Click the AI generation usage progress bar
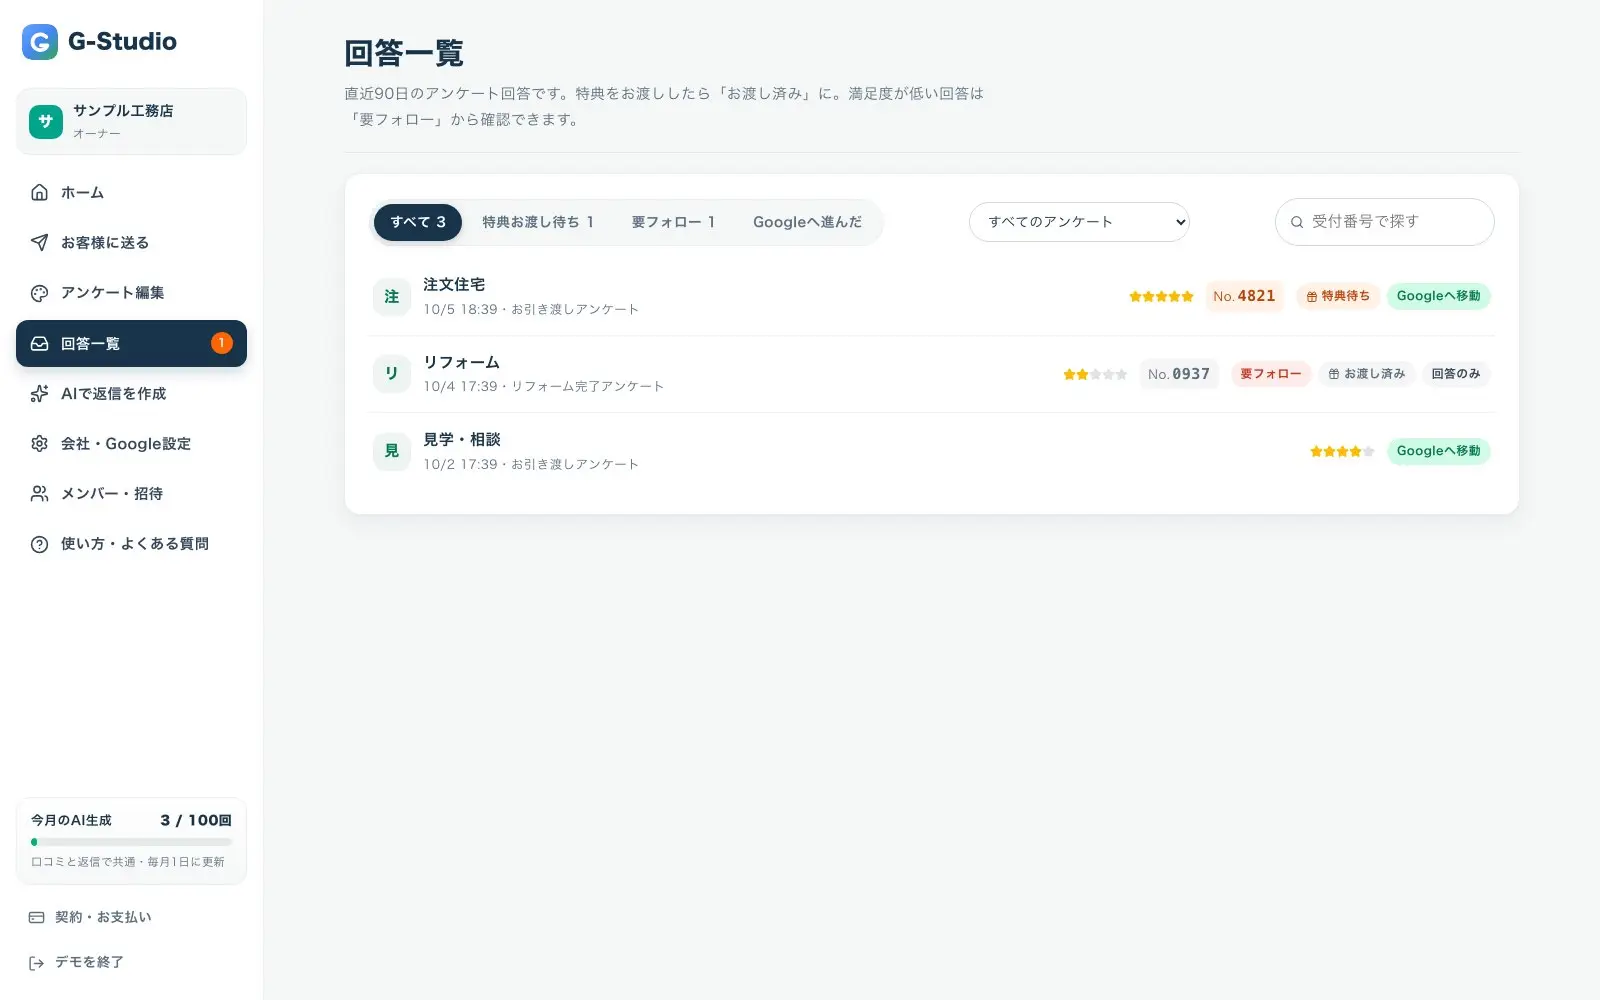The height and width of the screenshot is (1000, 1600). (131, 842)
